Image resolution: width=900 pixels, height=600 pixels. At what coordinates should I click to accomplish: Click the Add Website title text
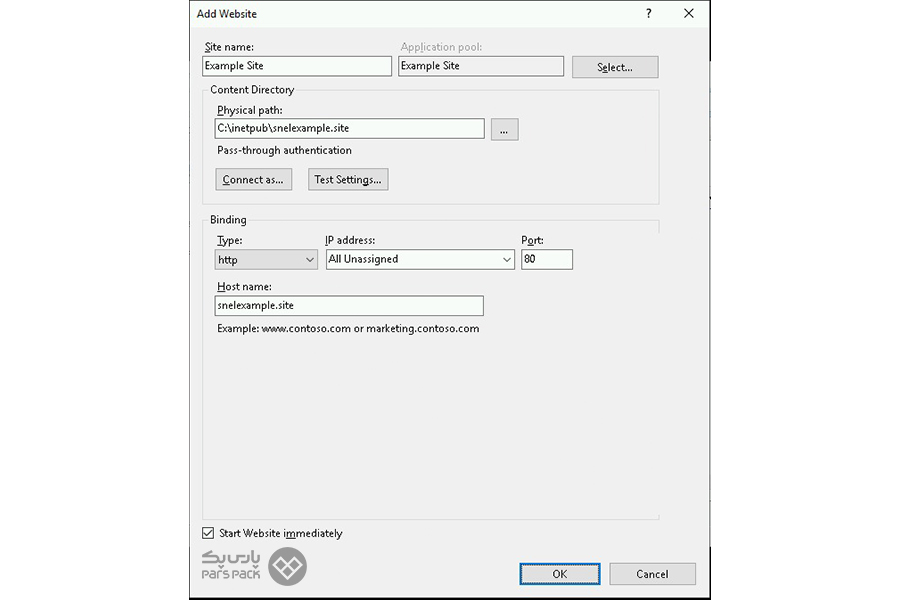point(226,14)
